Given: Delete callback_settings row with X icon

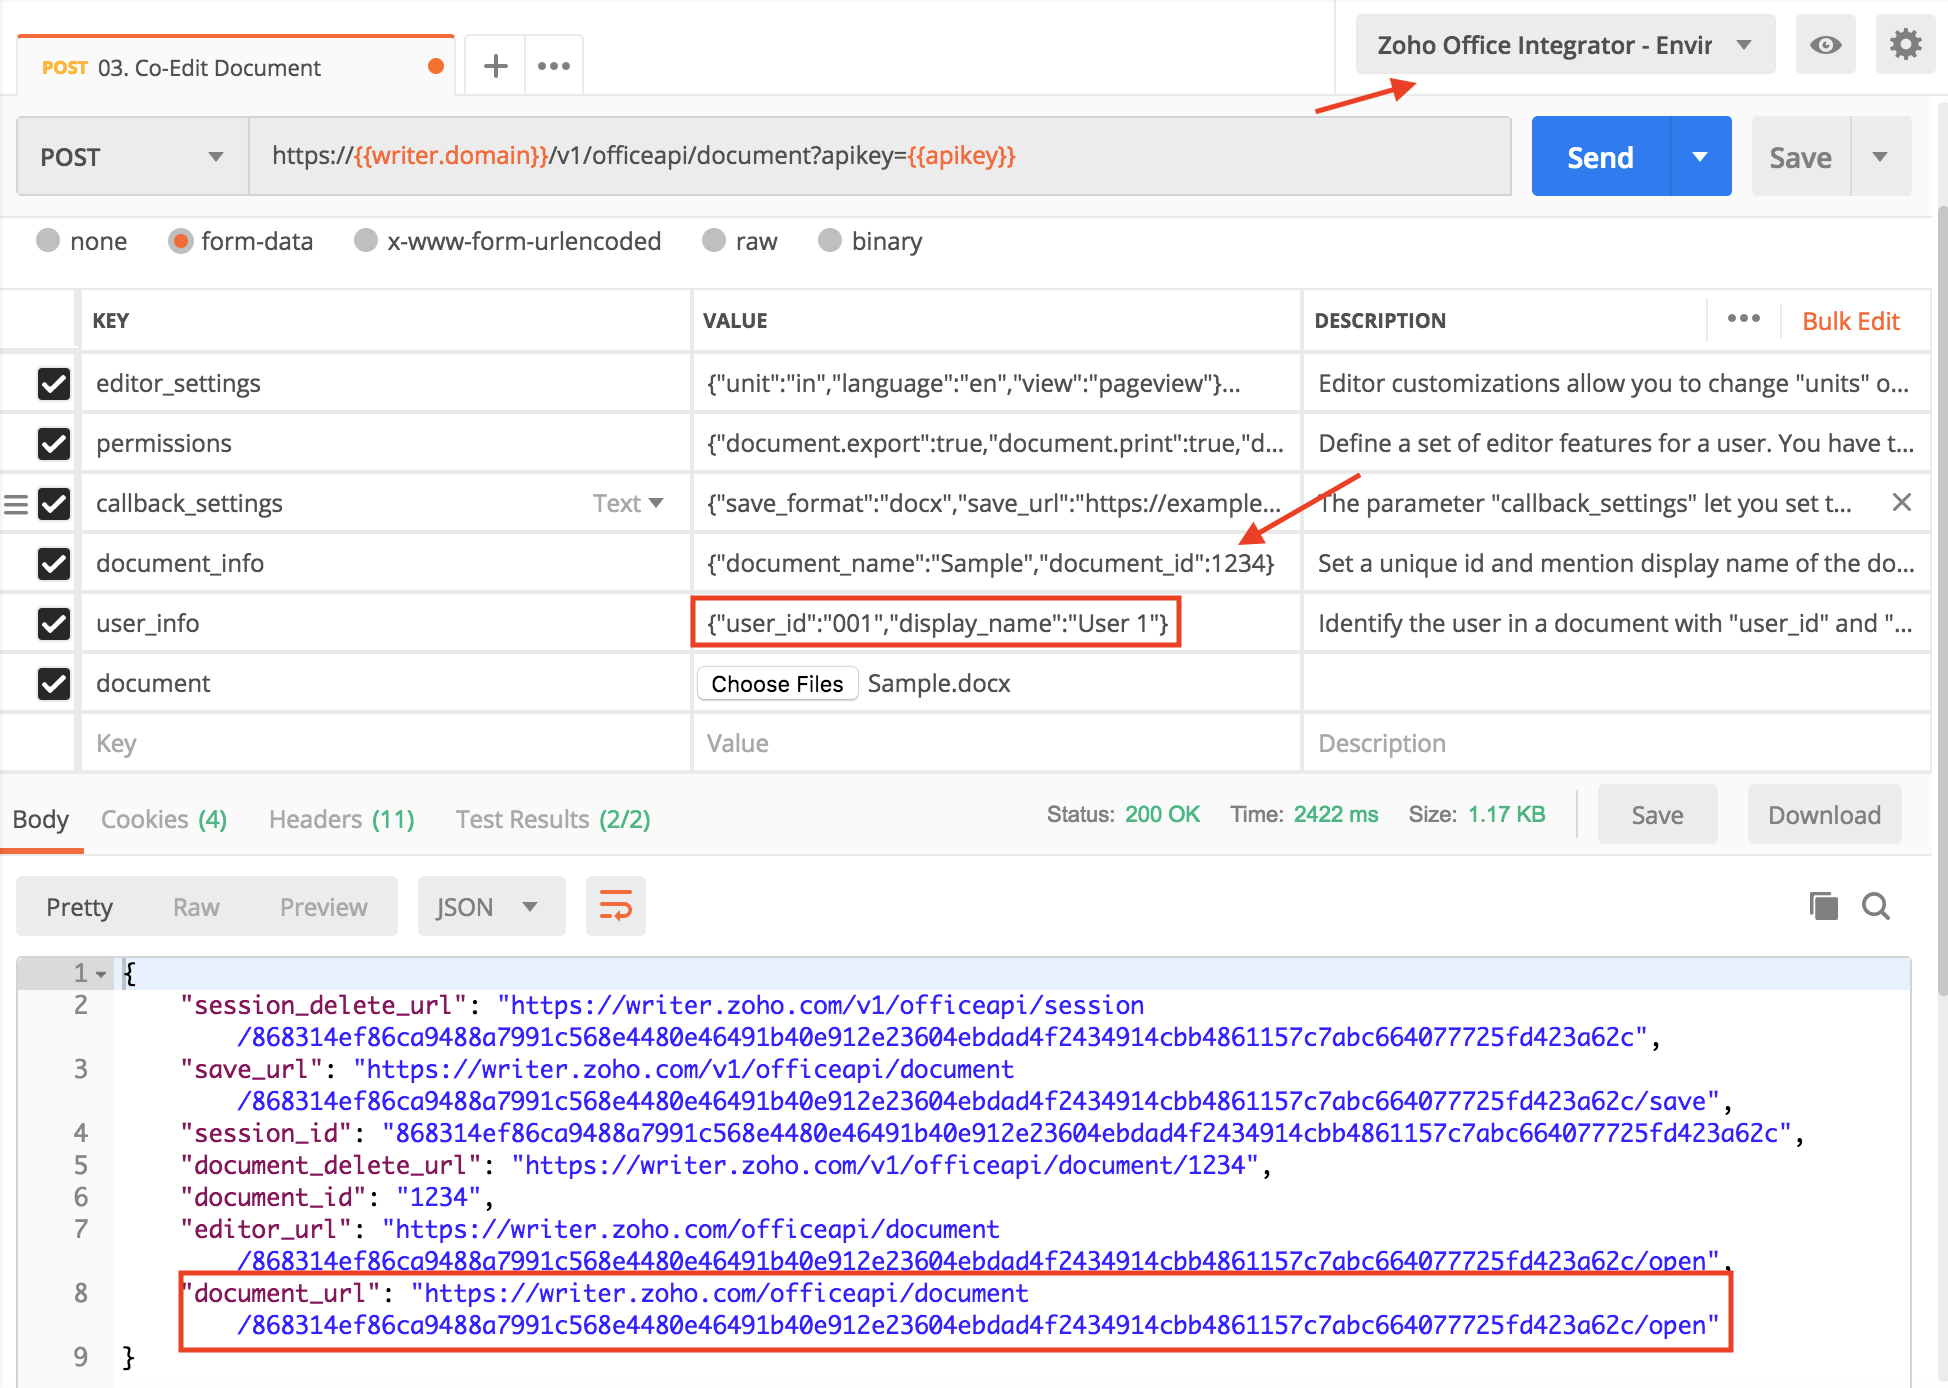Looking at the screenshot, I should (x=1901, y=503).
